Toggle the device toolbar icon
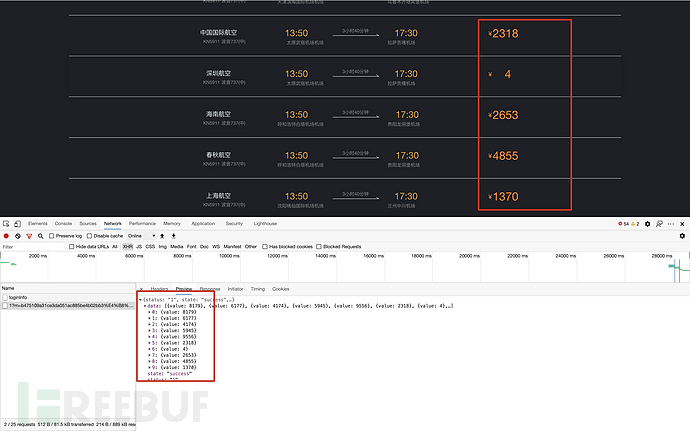The image size is (690, 431). (18, 224)
